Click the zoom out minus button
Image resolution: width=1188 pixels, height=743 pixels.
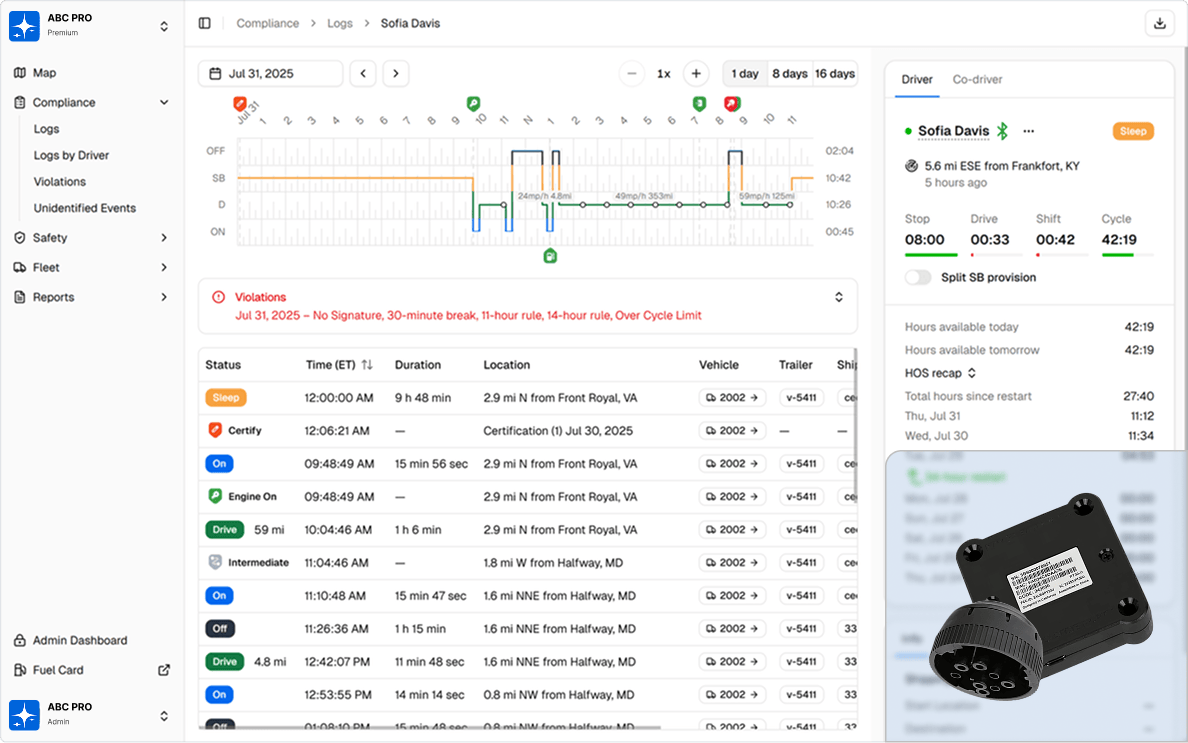pos(631,74)
